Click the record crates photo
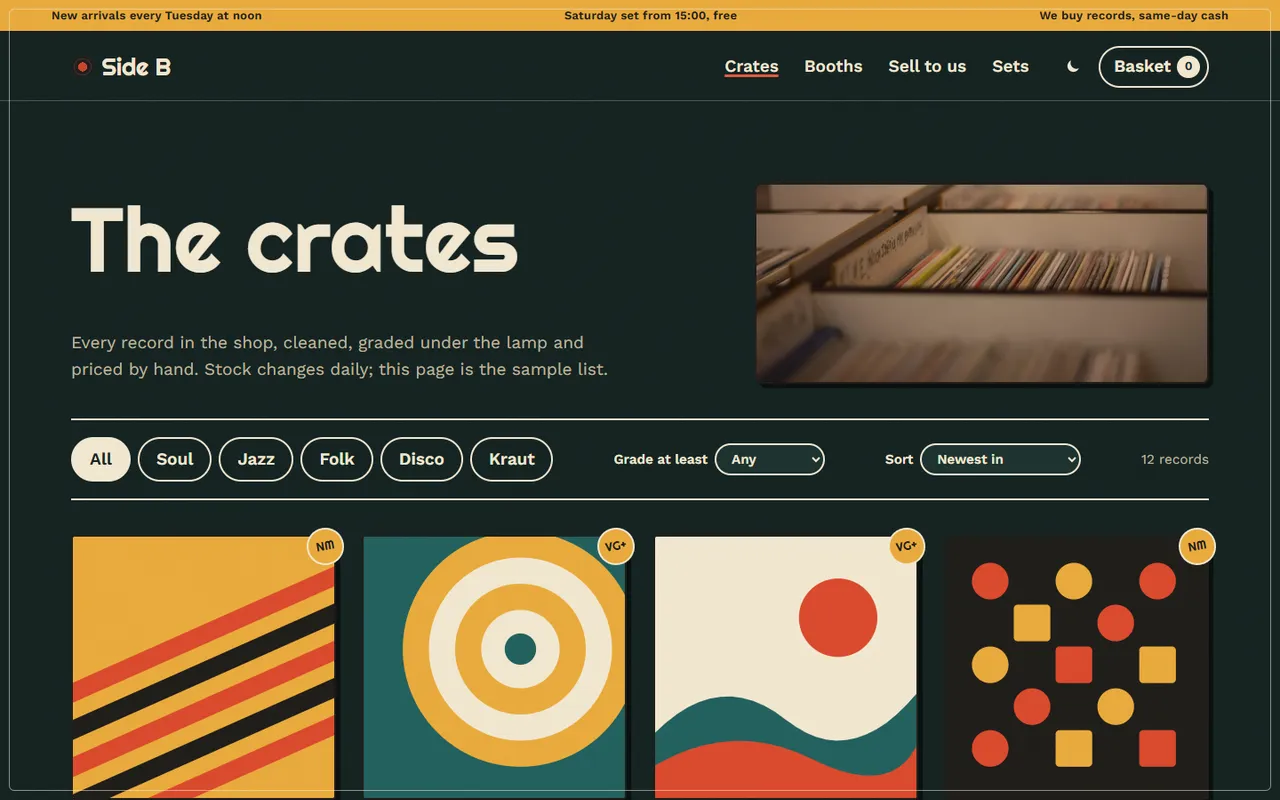This screenshot has height=800, width=1280. point(982,283)
